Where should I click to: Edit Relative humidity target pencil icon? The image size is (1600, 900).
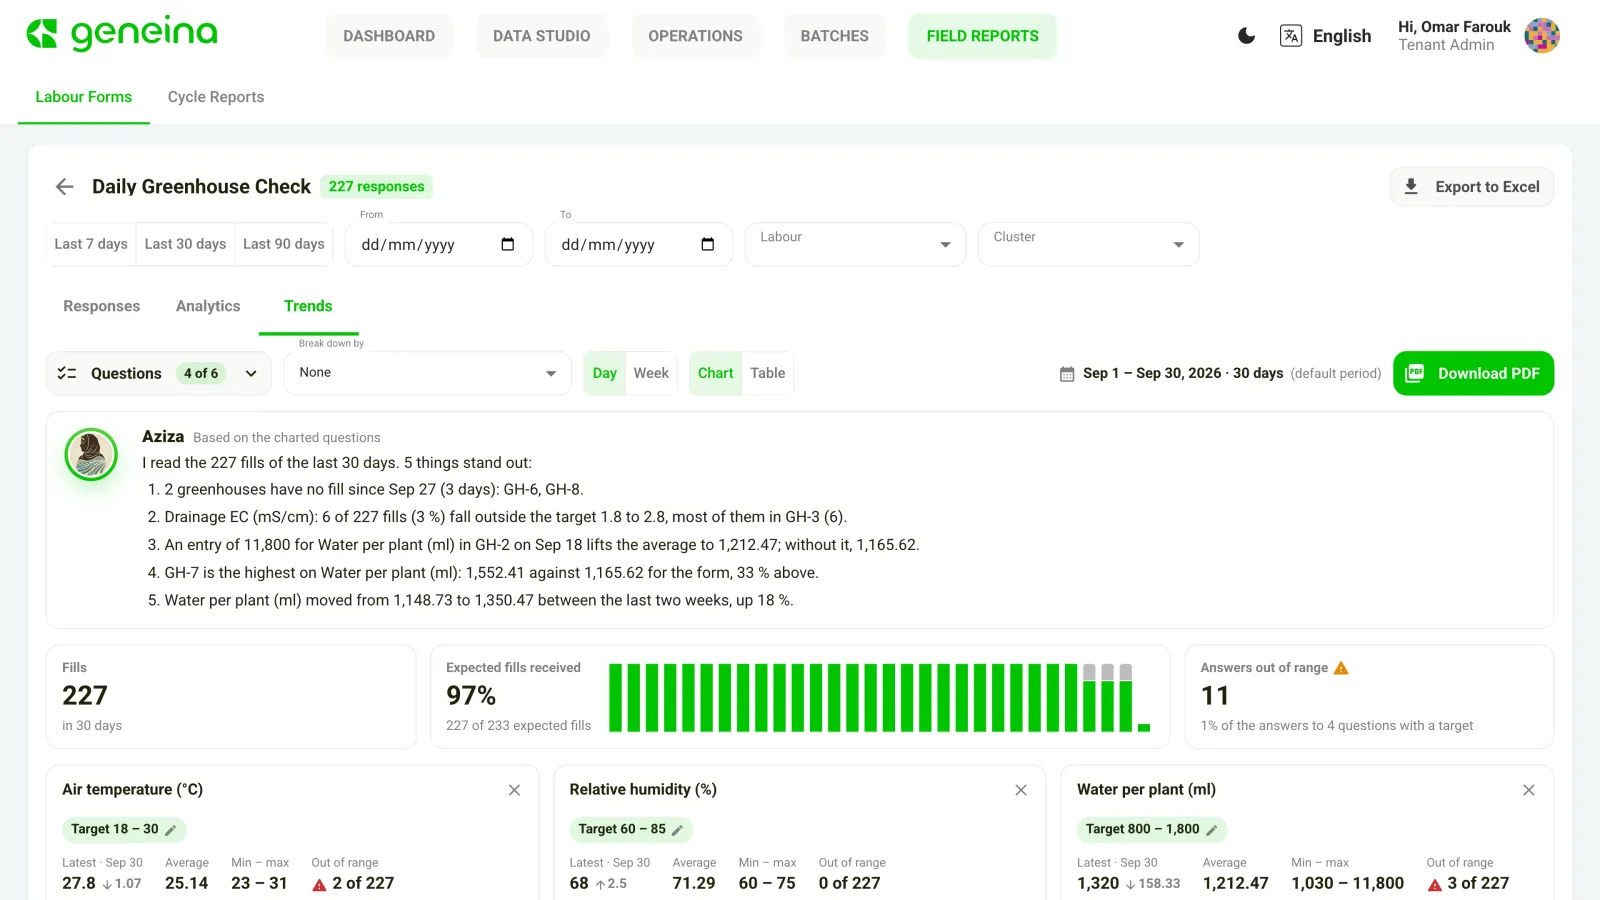point(677,830)
